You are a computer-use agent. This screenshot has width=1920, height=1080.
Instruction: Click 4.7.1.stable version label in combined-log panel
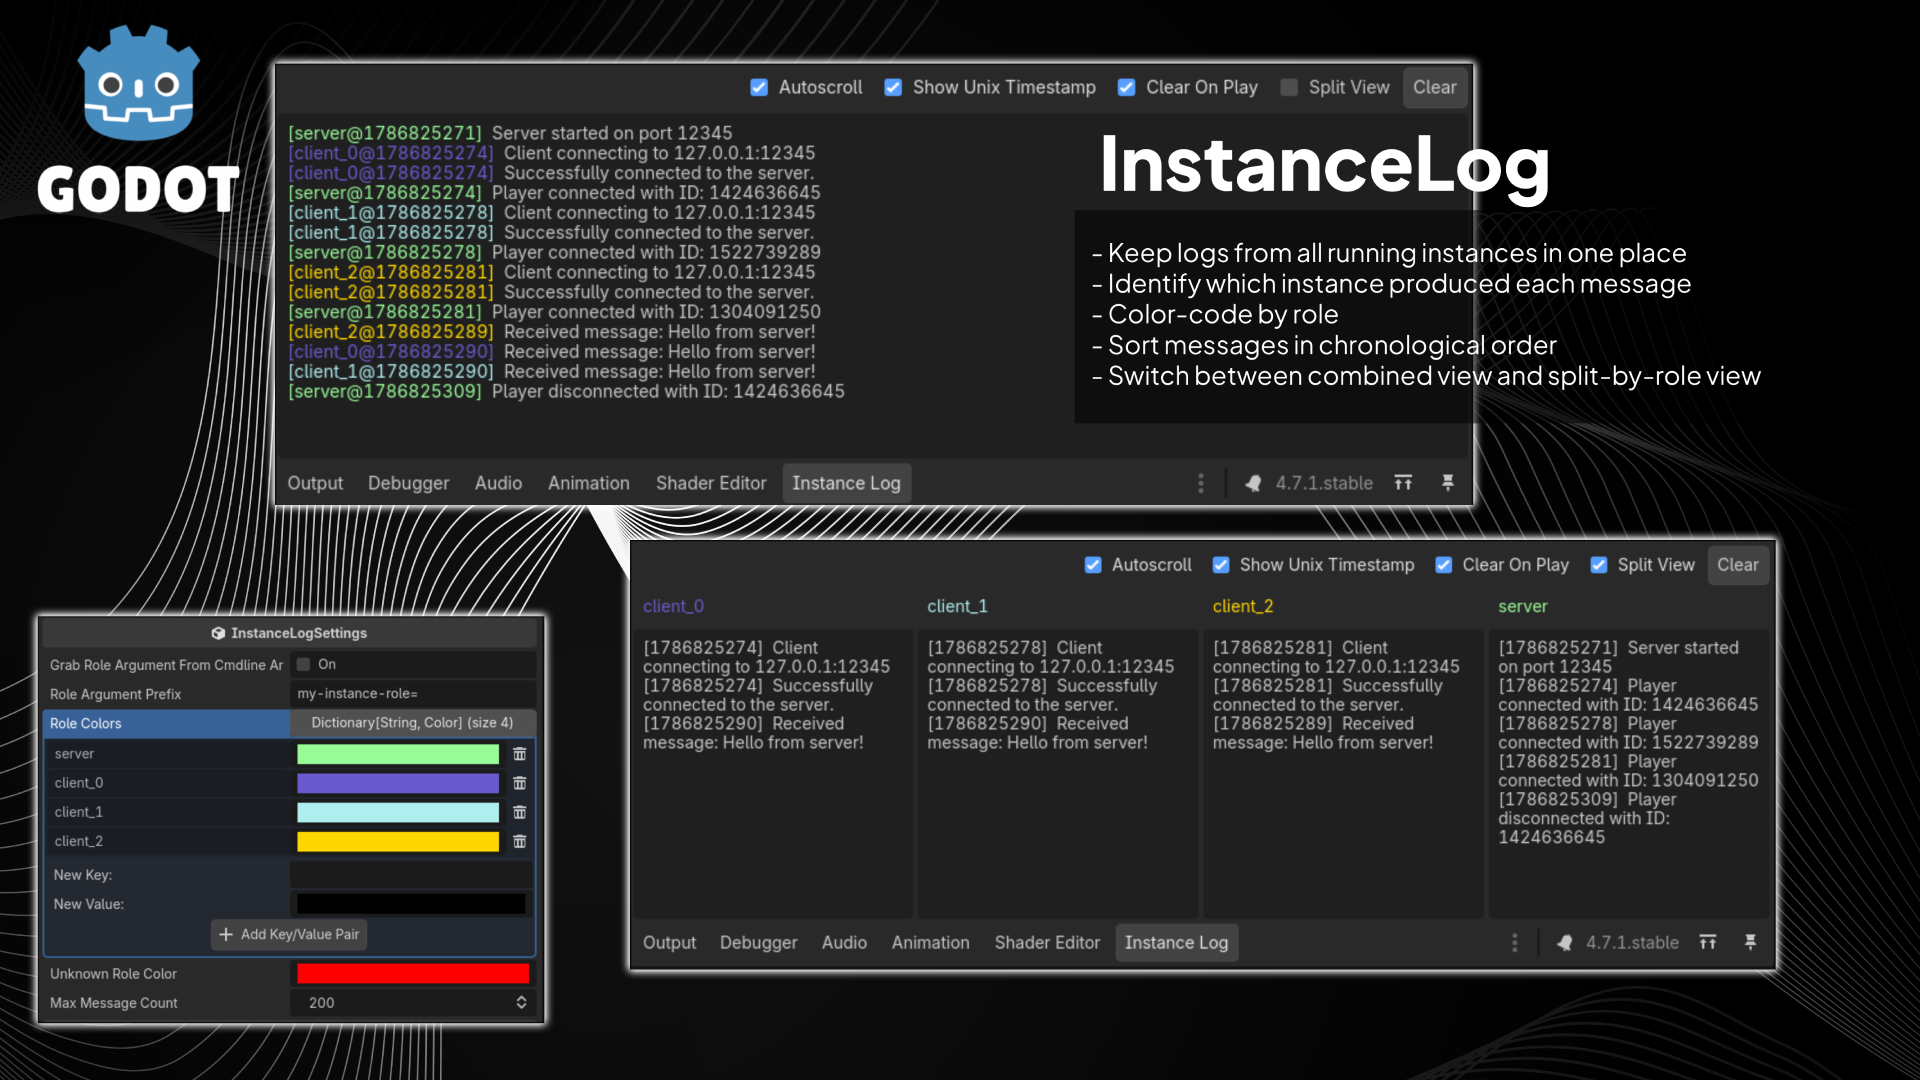(x=1324, y=483)
